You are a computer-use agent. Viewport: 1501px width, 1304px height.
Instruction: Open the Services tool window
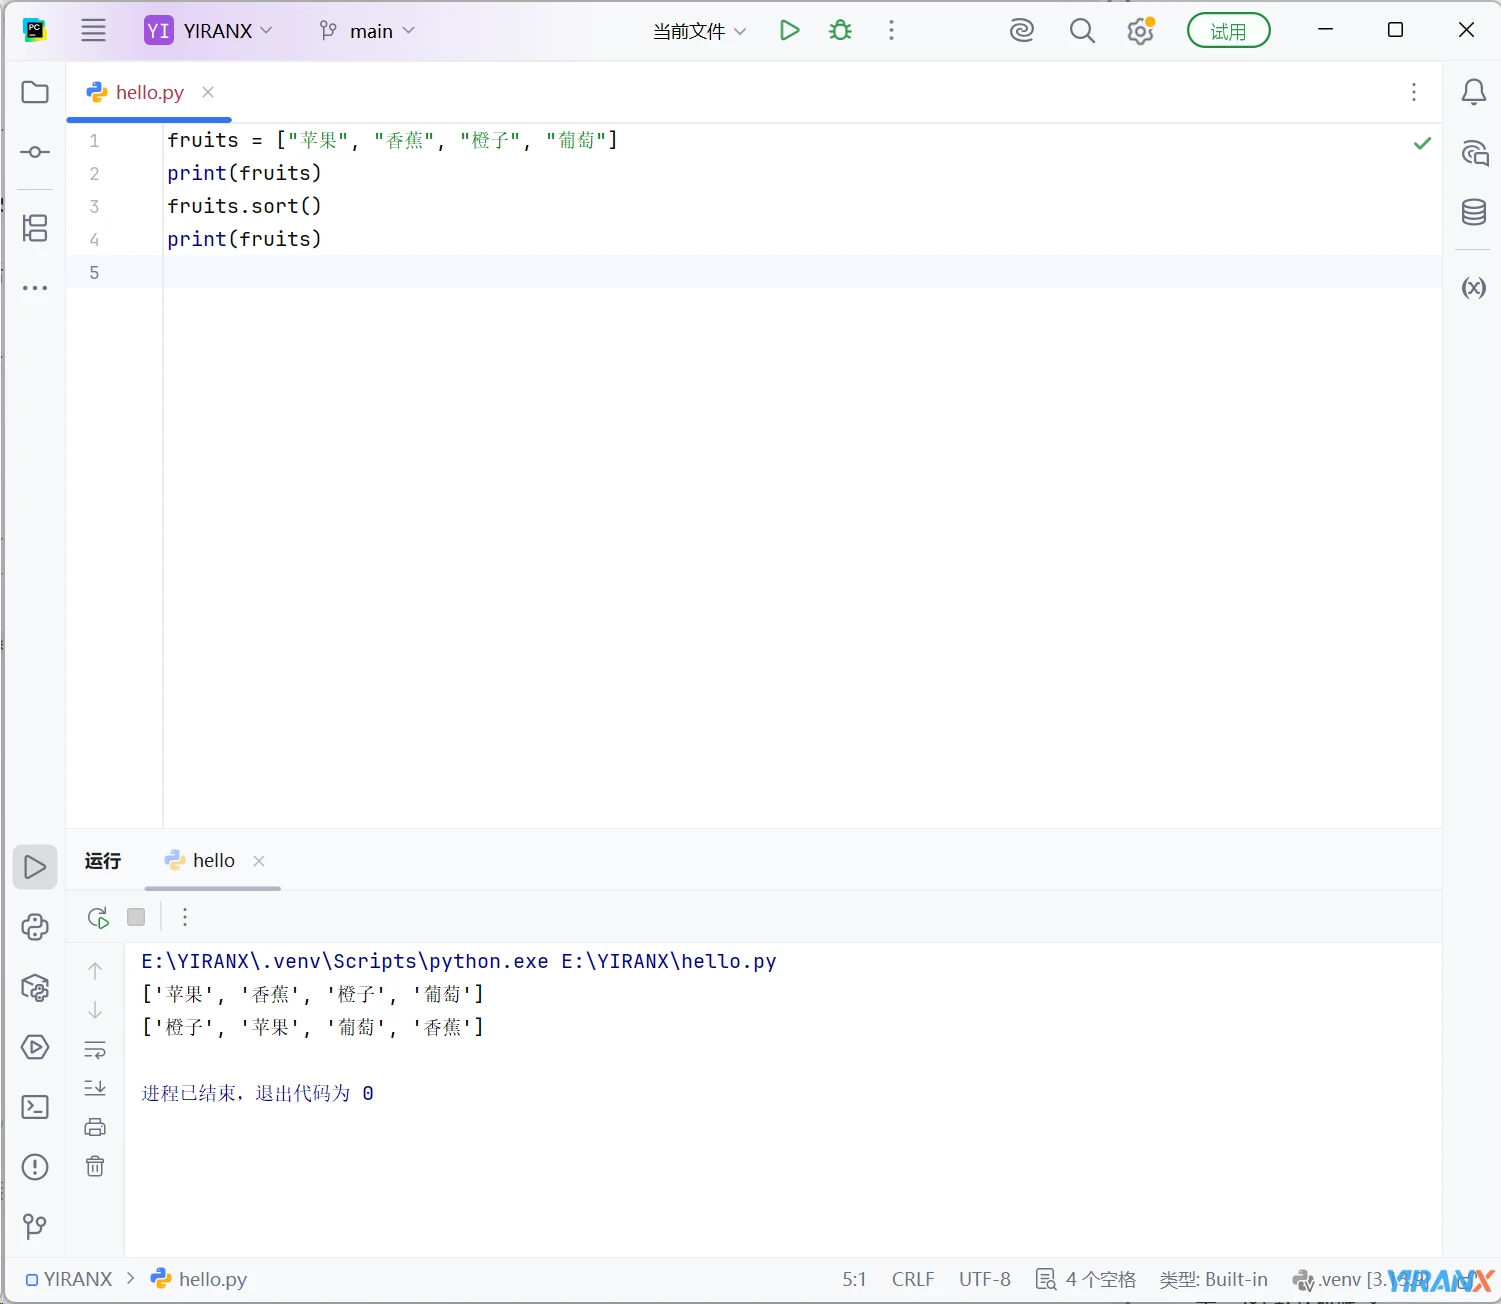coord(35,1047)
